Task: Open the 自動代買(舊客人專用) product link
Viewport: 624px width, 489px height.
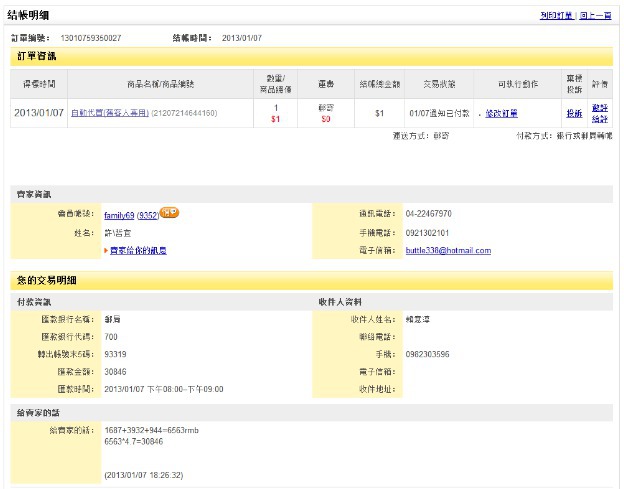Action: coord(108,113)
